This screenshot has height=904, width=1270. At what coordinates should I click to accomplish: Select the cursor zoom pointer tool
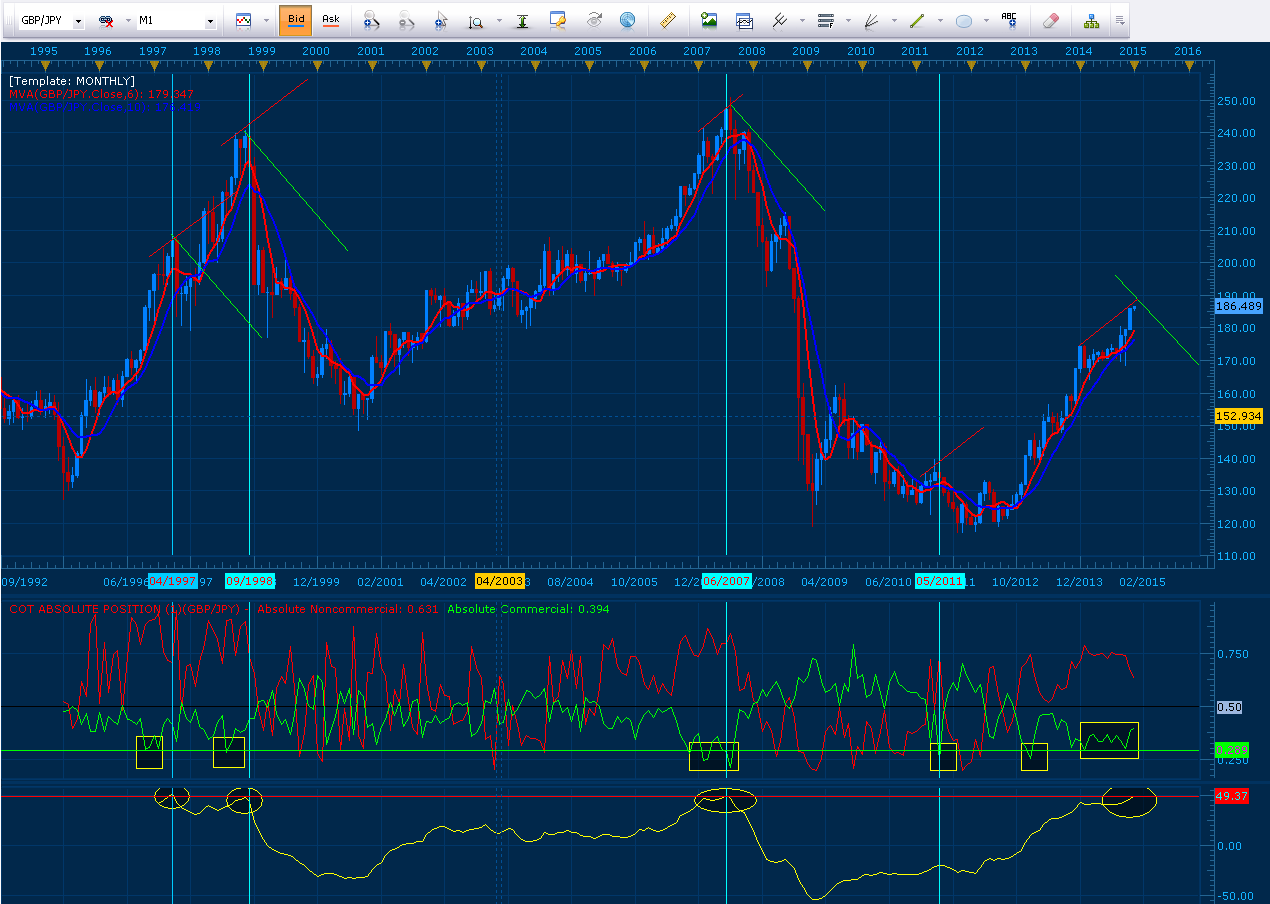point(441,20)
